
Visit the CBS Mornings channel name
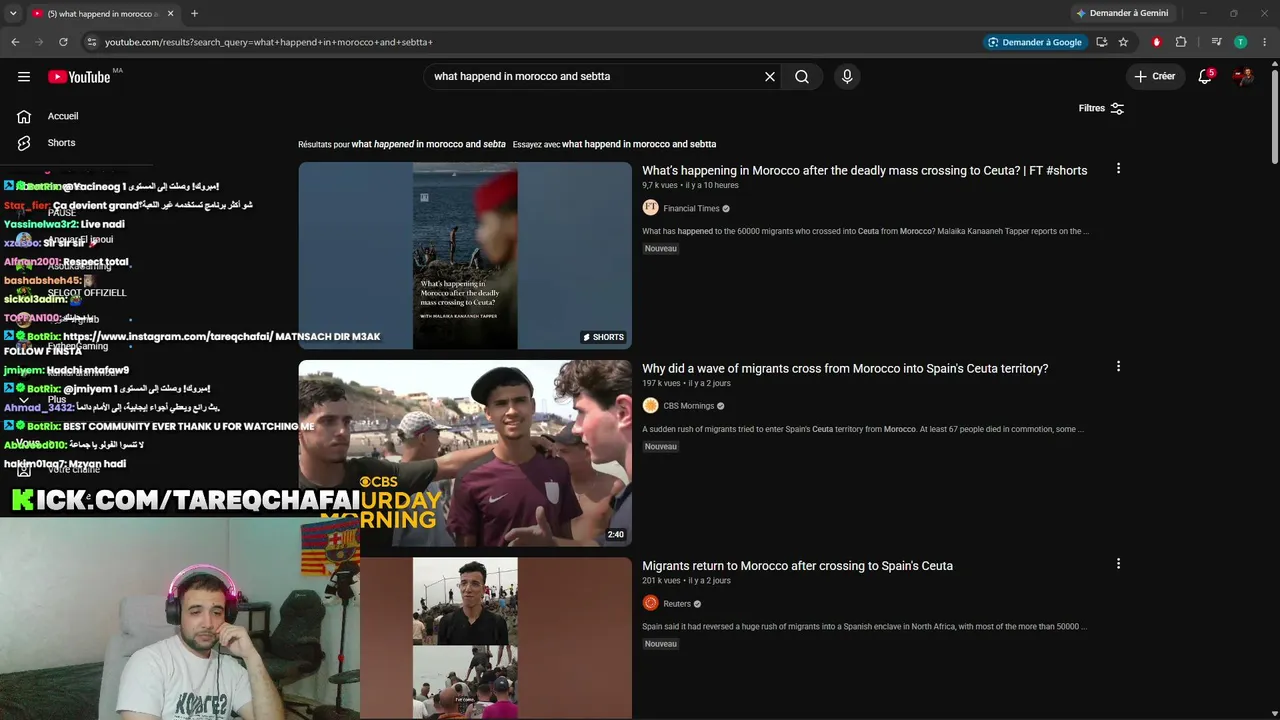coord(688,406)
